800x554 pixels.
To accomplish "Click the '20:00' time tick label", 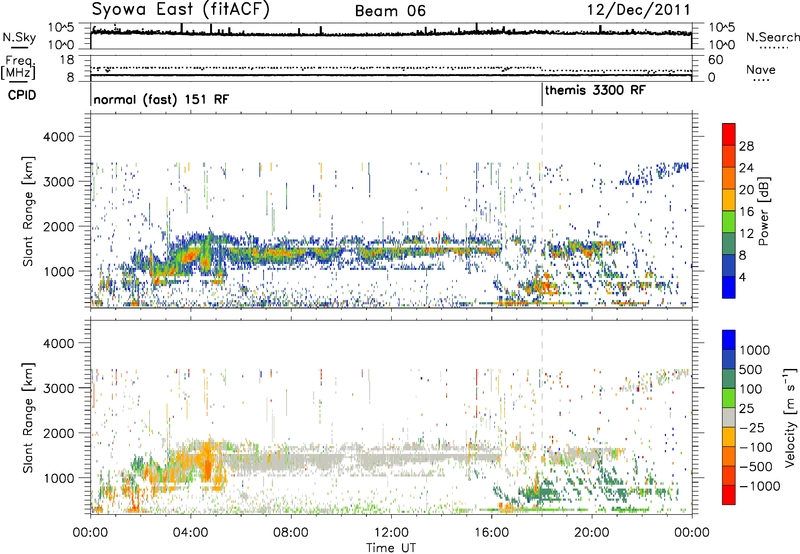I will click(591, 533).
